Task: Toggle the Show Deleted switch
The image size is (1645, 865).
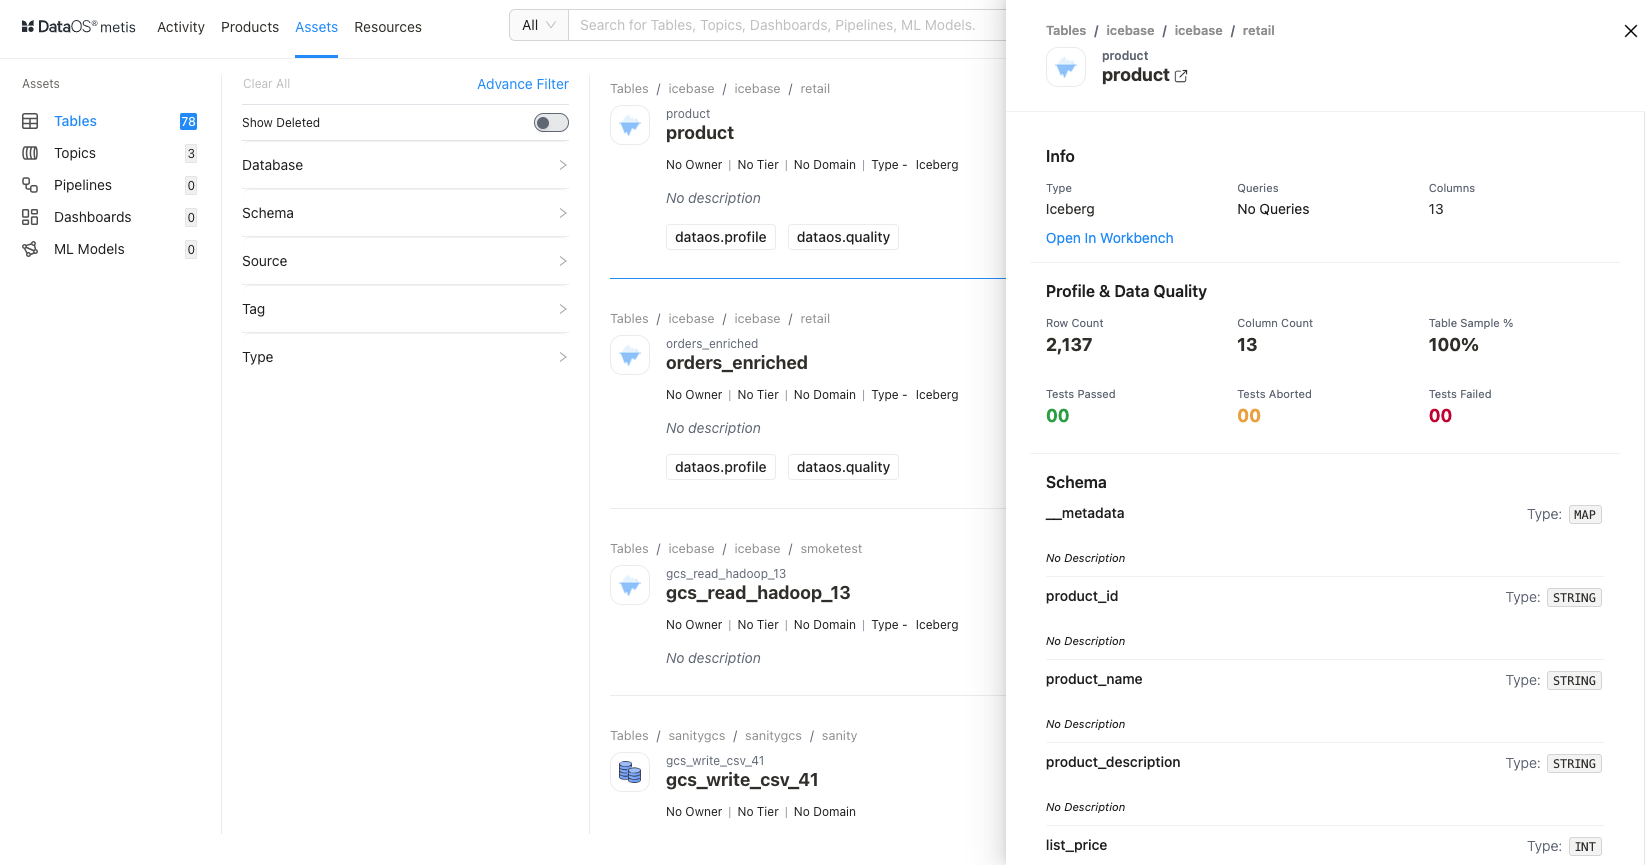Action: click(x=551, y=123)
